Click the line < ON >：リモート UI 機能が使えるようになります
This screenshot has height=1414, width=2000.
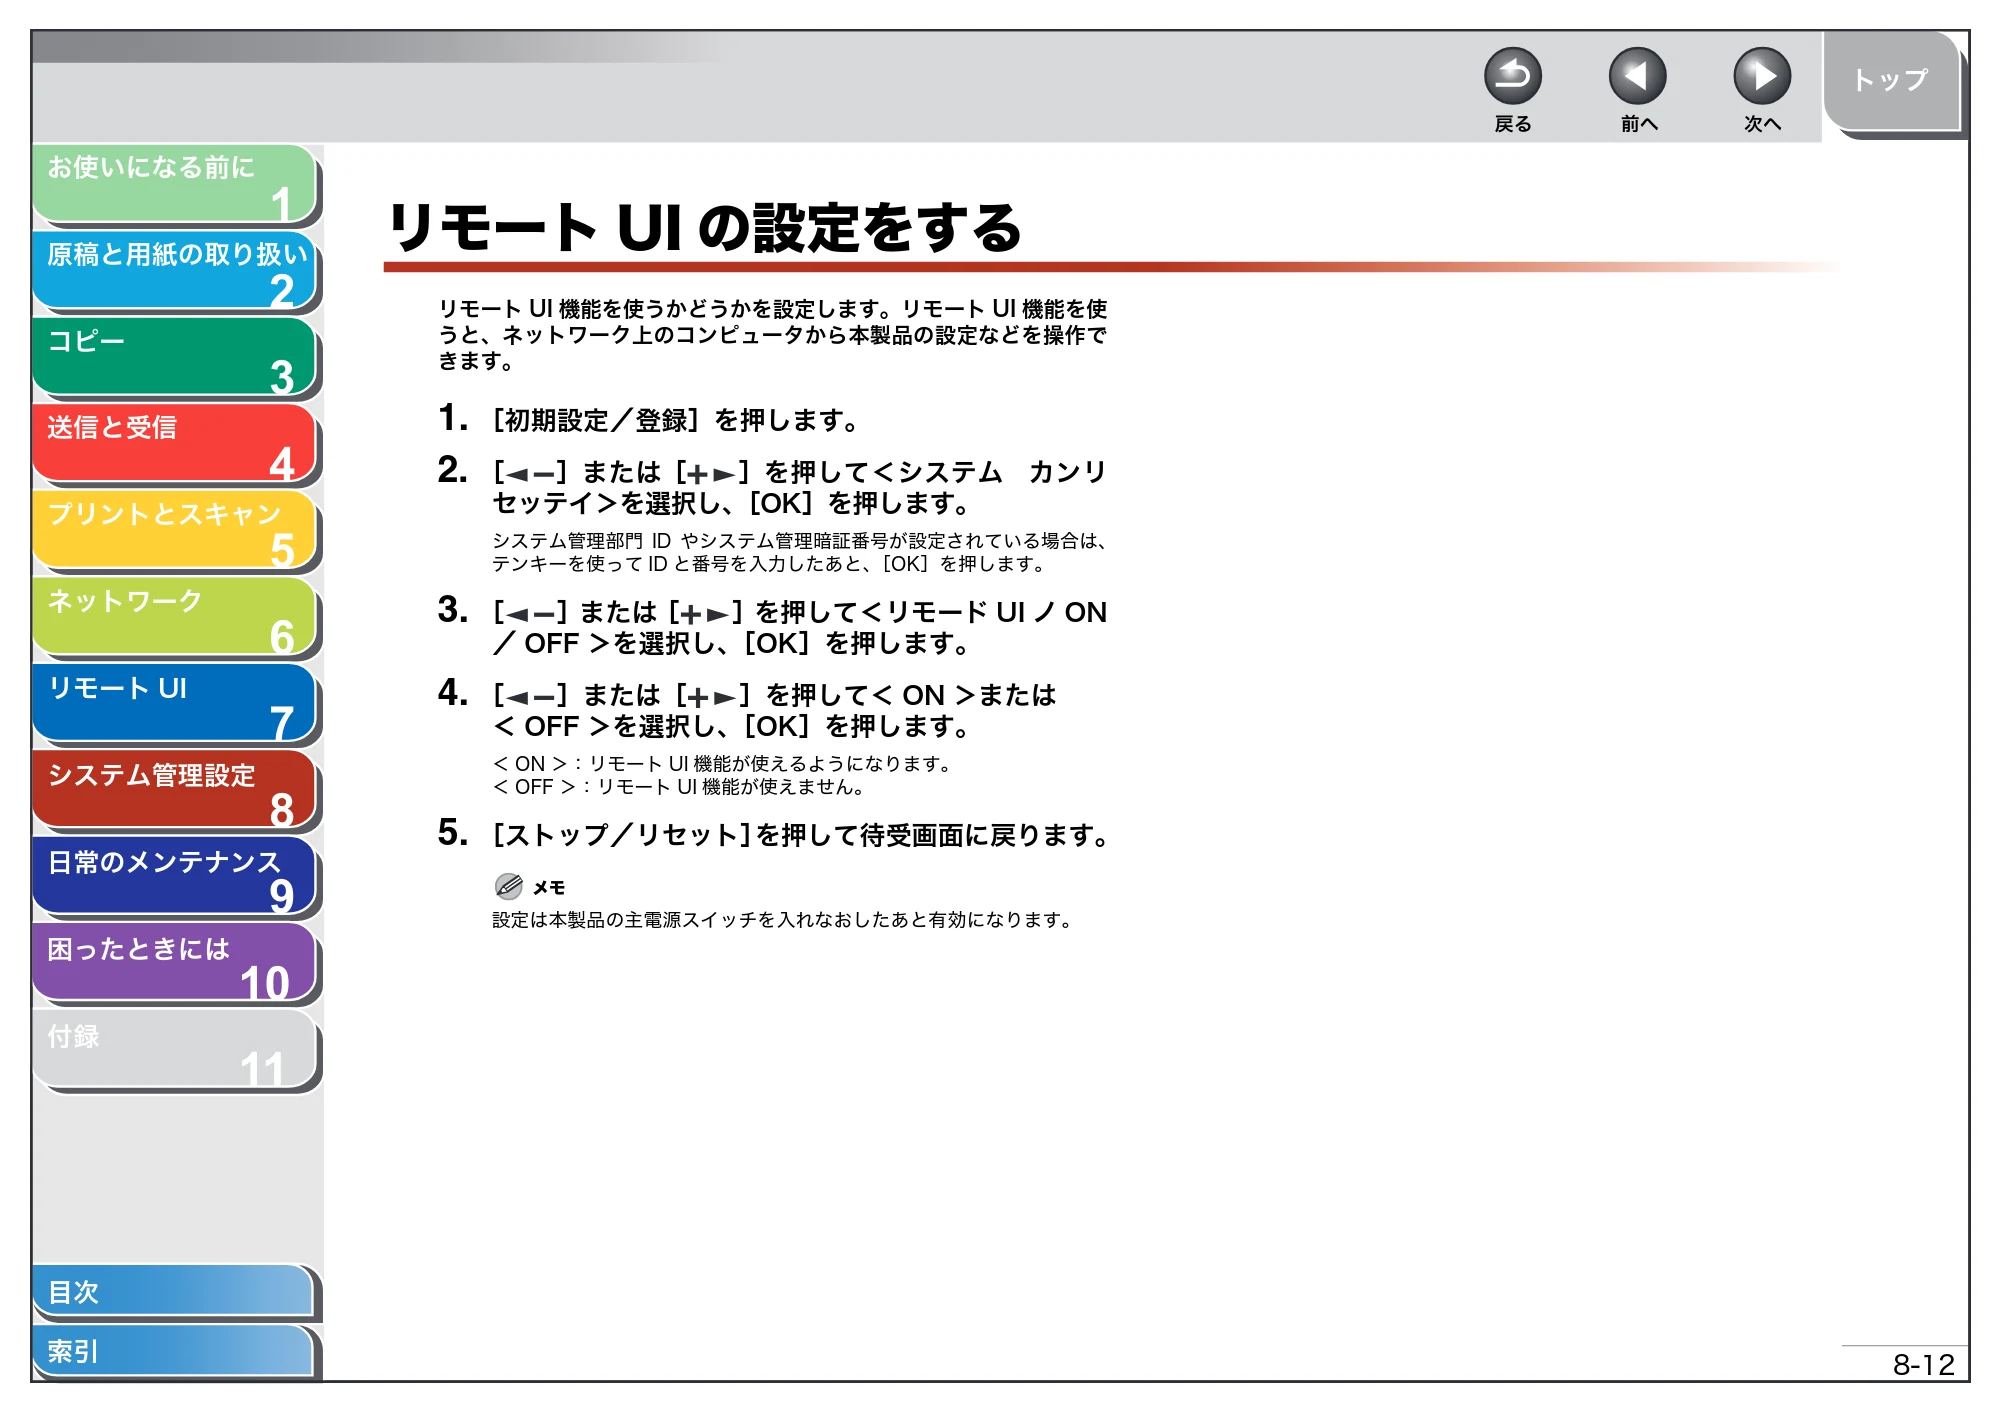722,764
